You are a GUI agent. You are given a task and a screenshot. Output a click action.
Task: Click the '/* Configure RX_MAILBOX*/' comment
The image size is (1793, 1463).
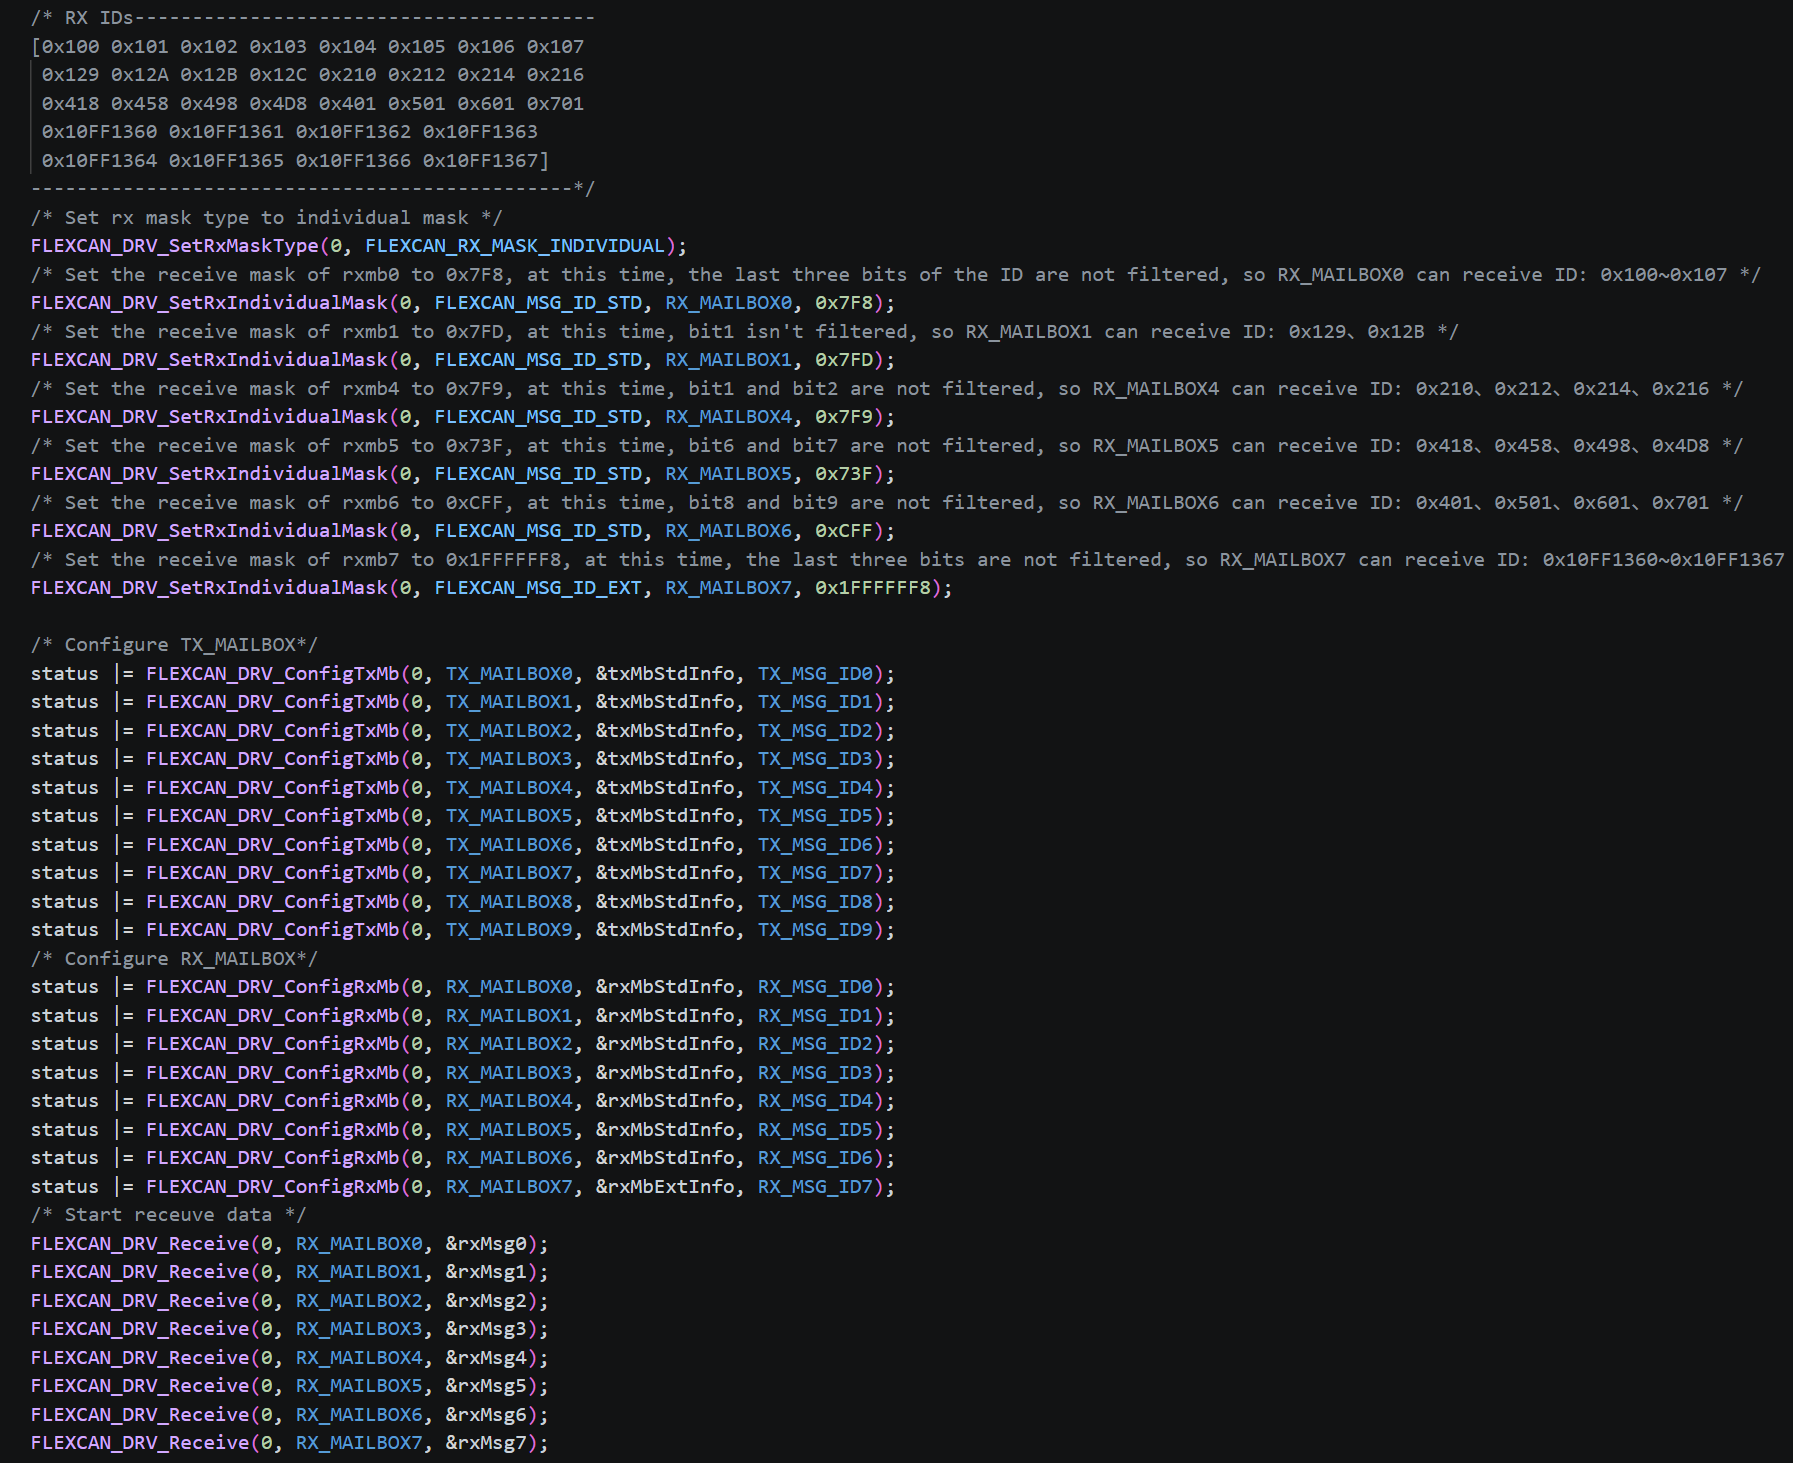pyautogui.click(x=174, y=959)
